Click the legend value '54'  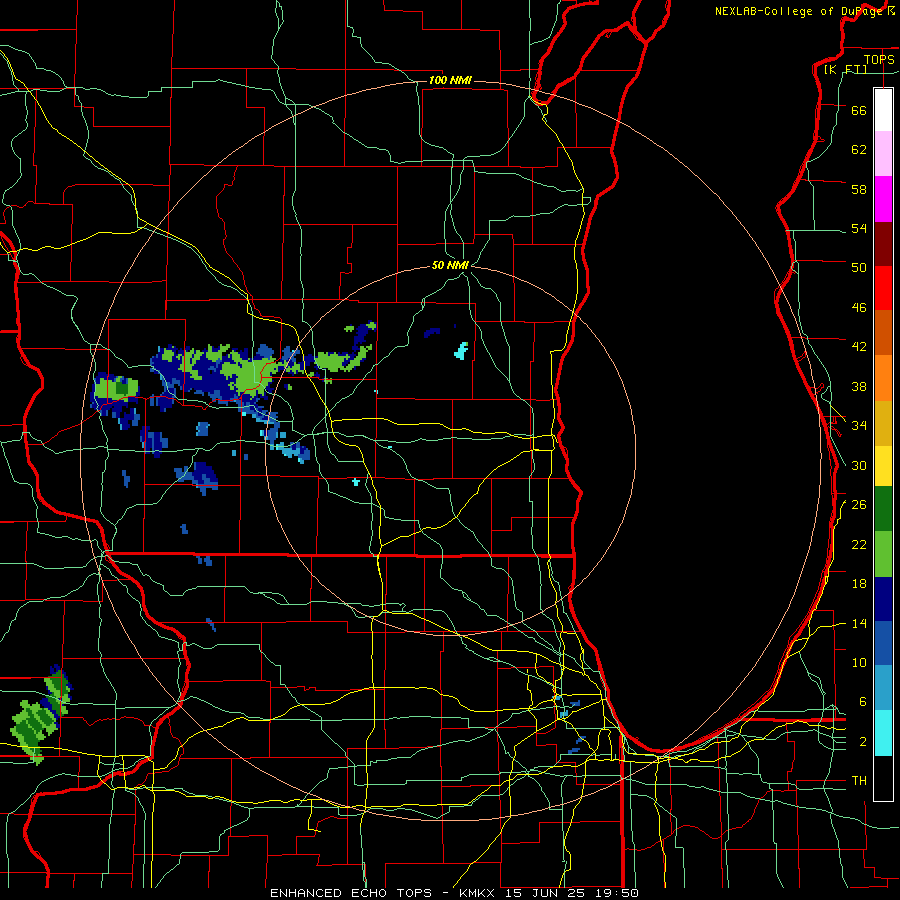pos(859,228)
